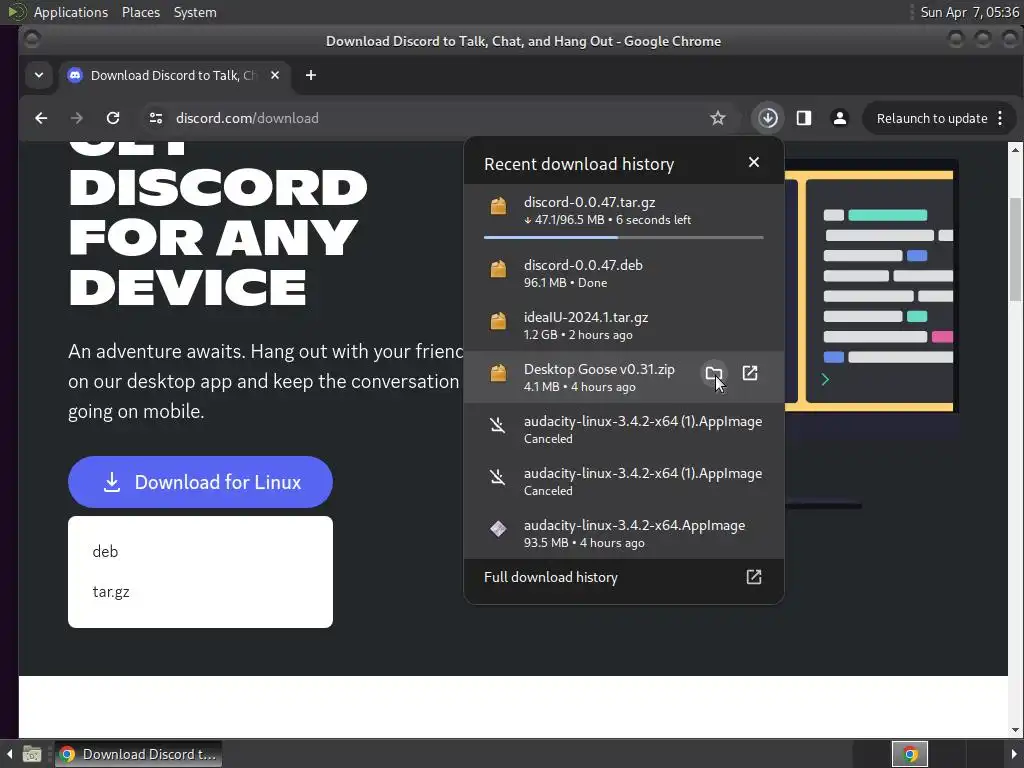Close the Download Discord tab
The height and width of the screenshot is (768, 1024).
pyautogui.click(x=275, y=75)
